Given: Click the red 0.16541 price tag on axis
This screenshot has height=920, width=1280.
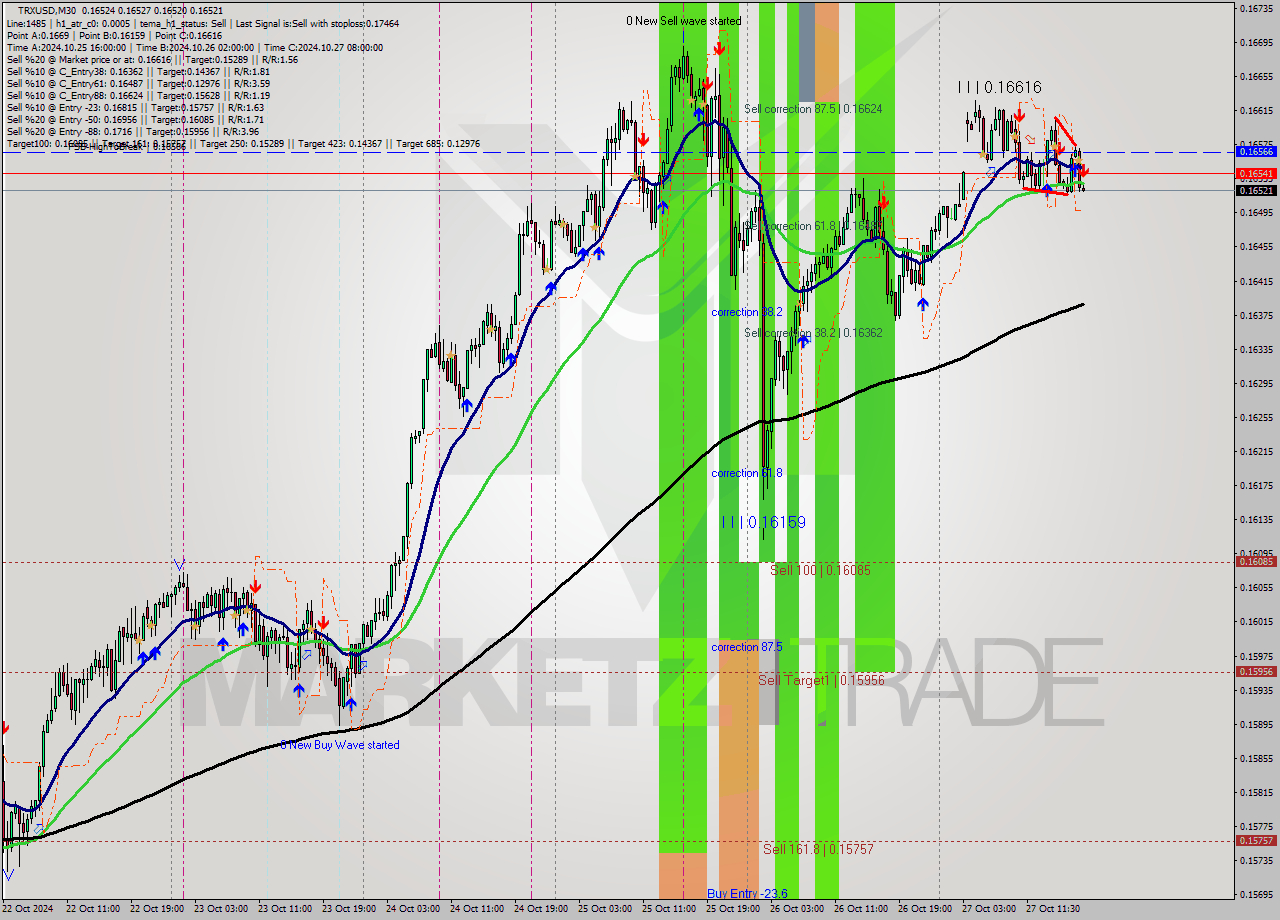Looking at the screenshot, I should click(1256, 174).
